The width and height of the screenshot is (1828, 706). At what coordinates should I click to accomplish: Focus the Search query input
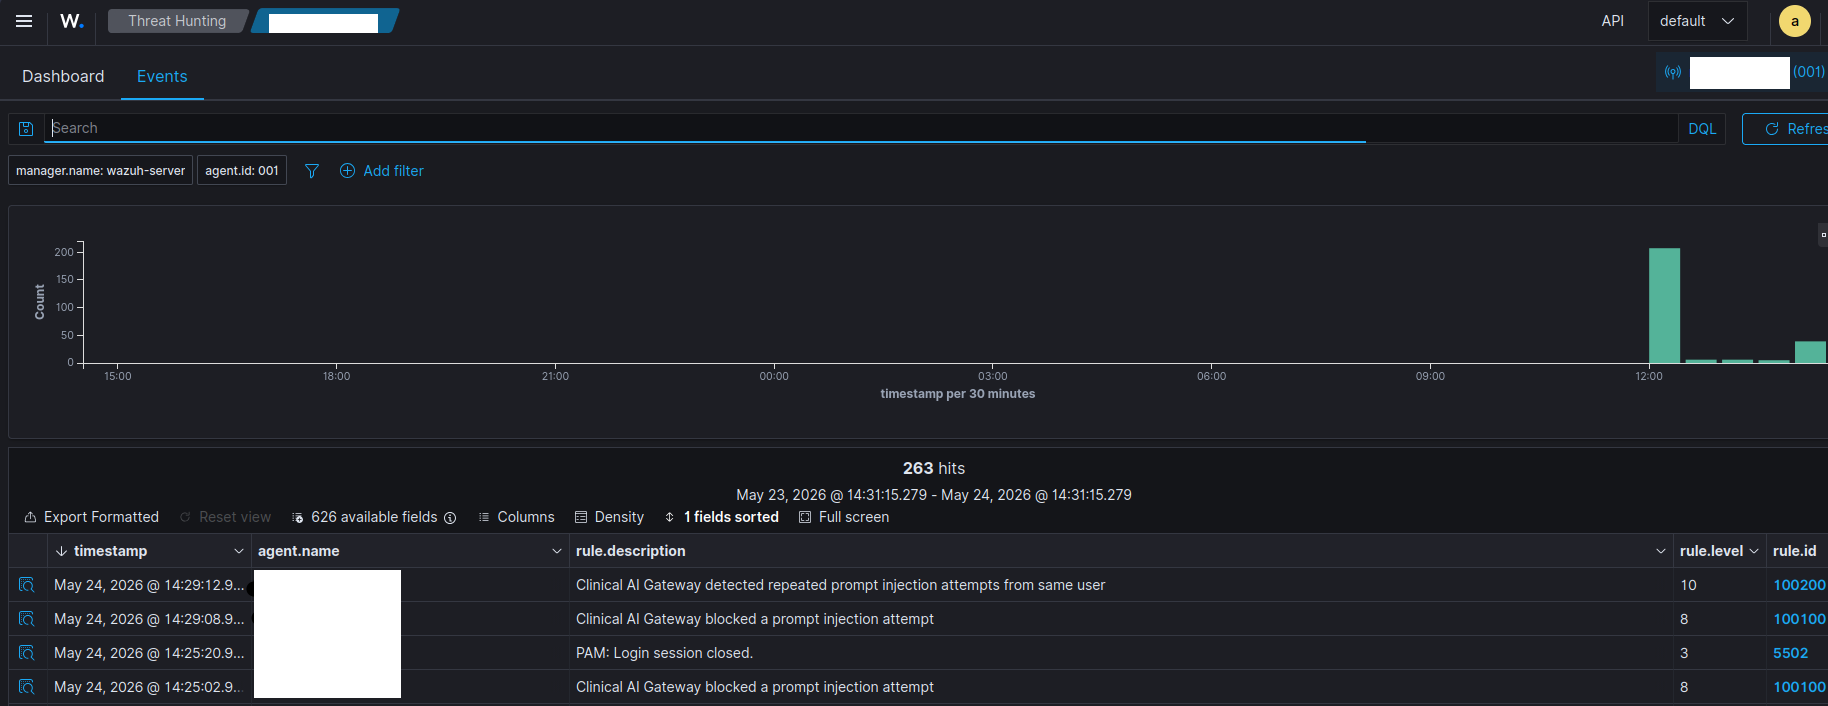[860, 128]
